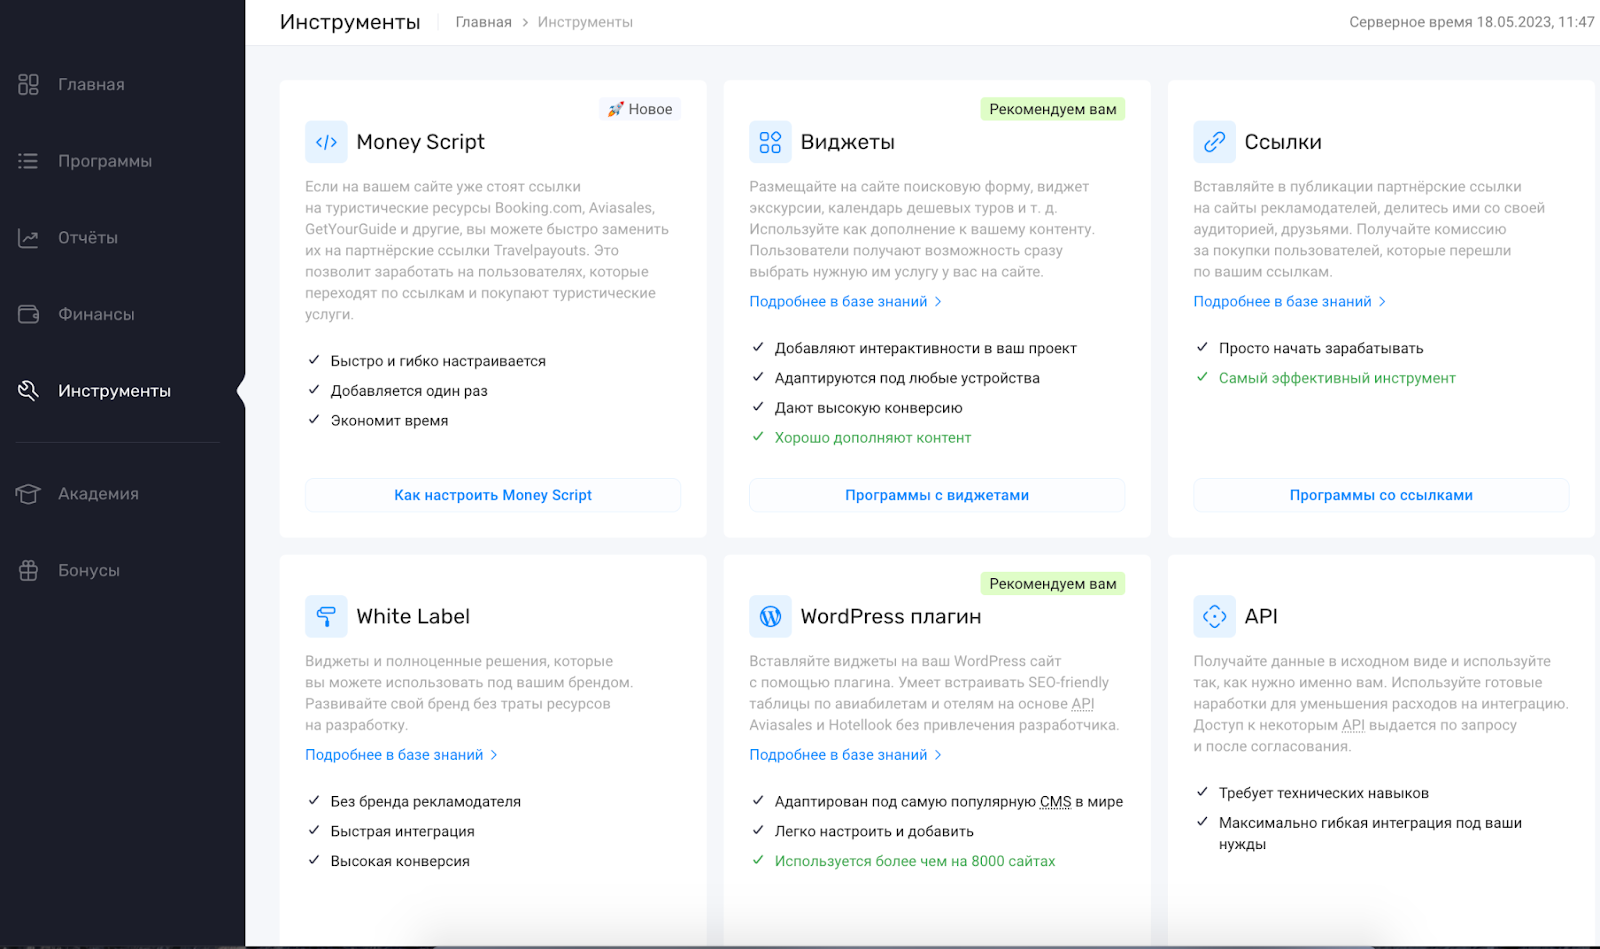Click 'Самый эффективный инструмент' green text
Screen dimensions: 1600x949
pyautogui.click(x=1337, y=378)
